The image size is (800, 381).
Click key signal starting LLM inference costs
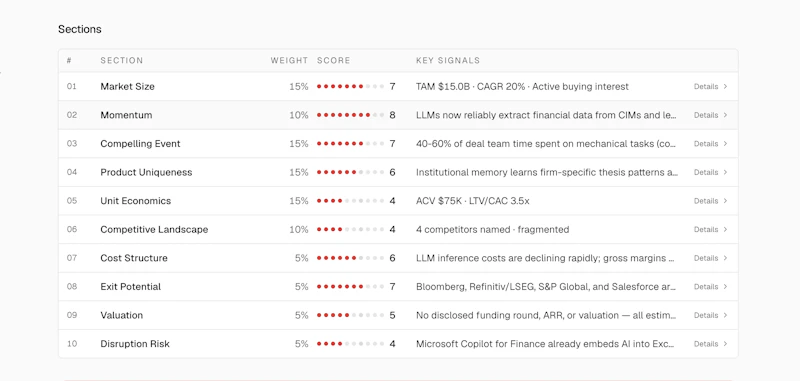546,258
